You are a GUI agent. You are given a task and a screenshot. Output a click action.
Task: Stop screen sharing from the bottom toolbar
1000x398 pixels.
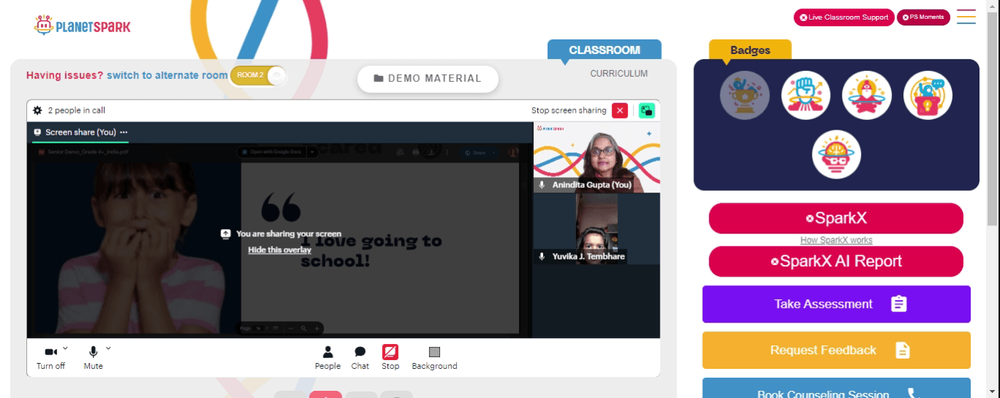390,358
